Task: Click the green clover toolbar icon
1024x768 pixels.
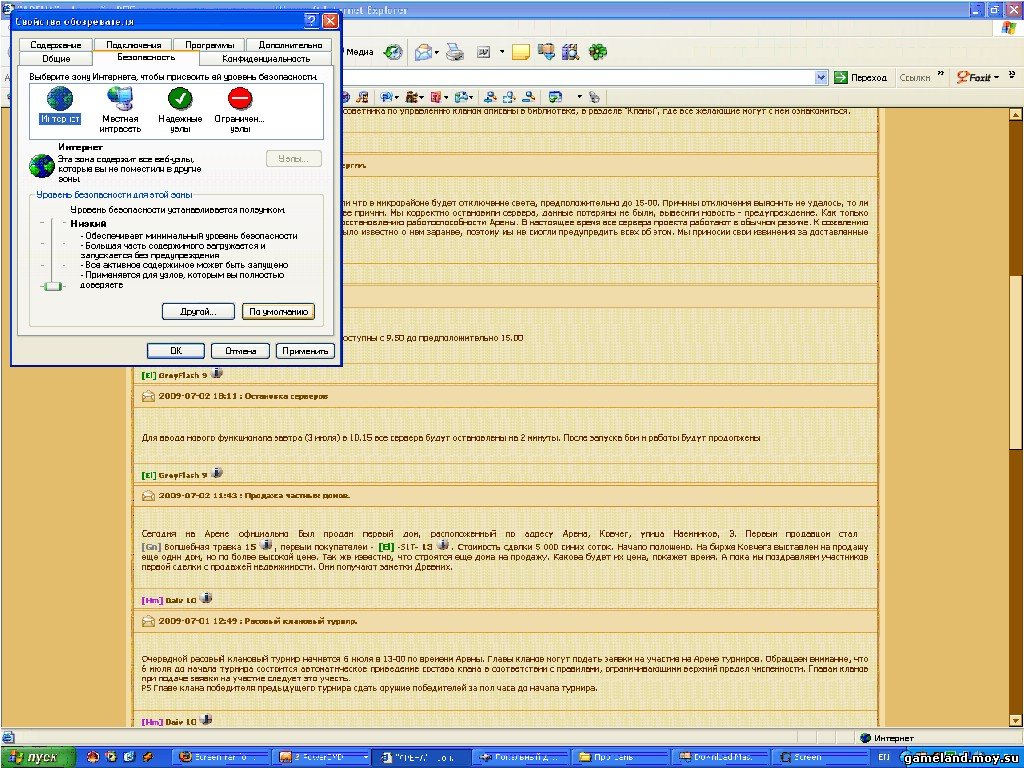Action: [x=597, y=52]
